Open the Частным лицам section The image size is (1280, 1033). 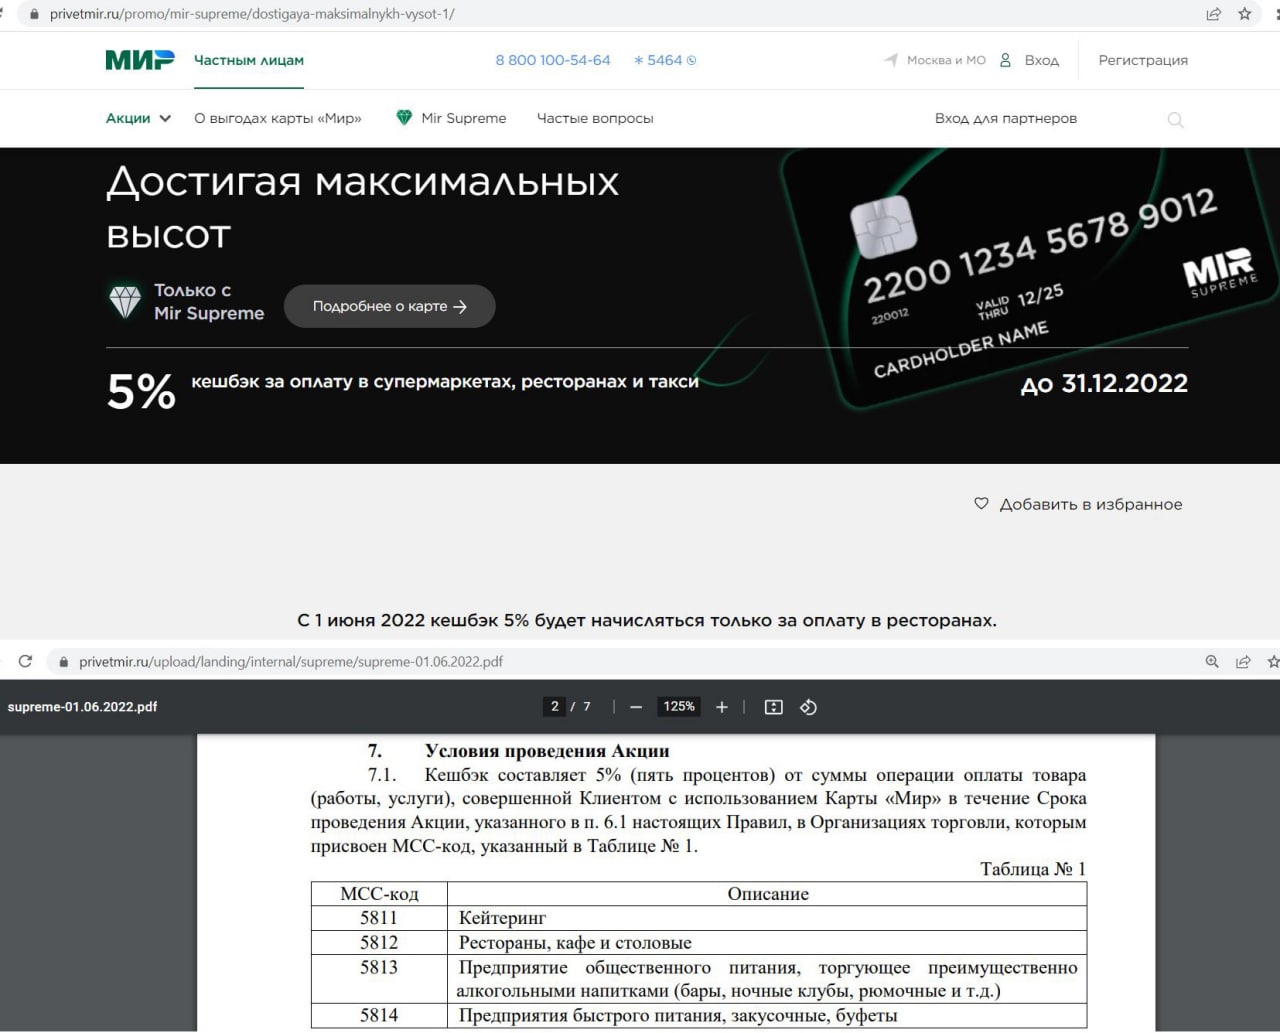[249, 60]
